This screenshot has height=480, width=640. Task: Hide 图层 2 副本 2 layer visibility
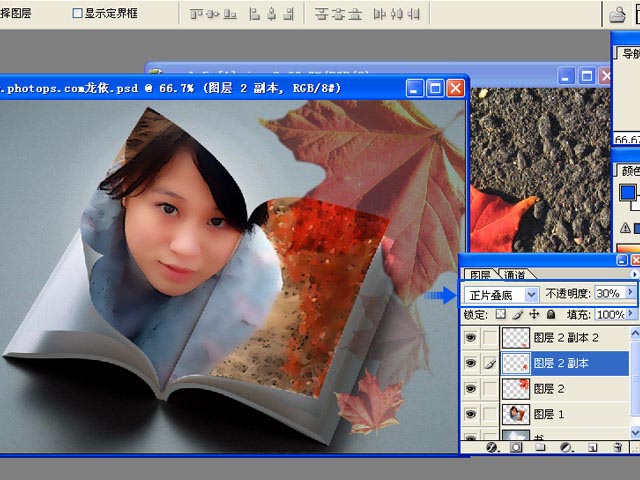[471, 338]
